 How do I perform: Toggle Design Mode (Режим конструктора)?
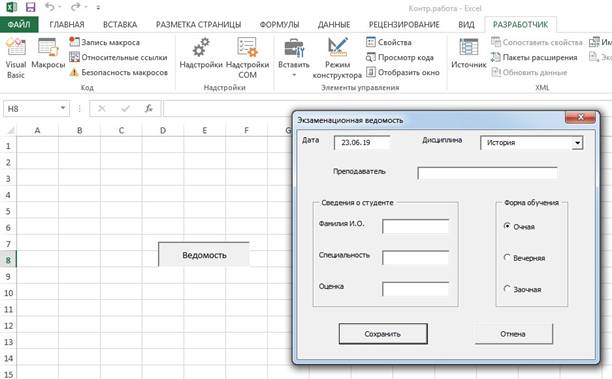[337, 58]
